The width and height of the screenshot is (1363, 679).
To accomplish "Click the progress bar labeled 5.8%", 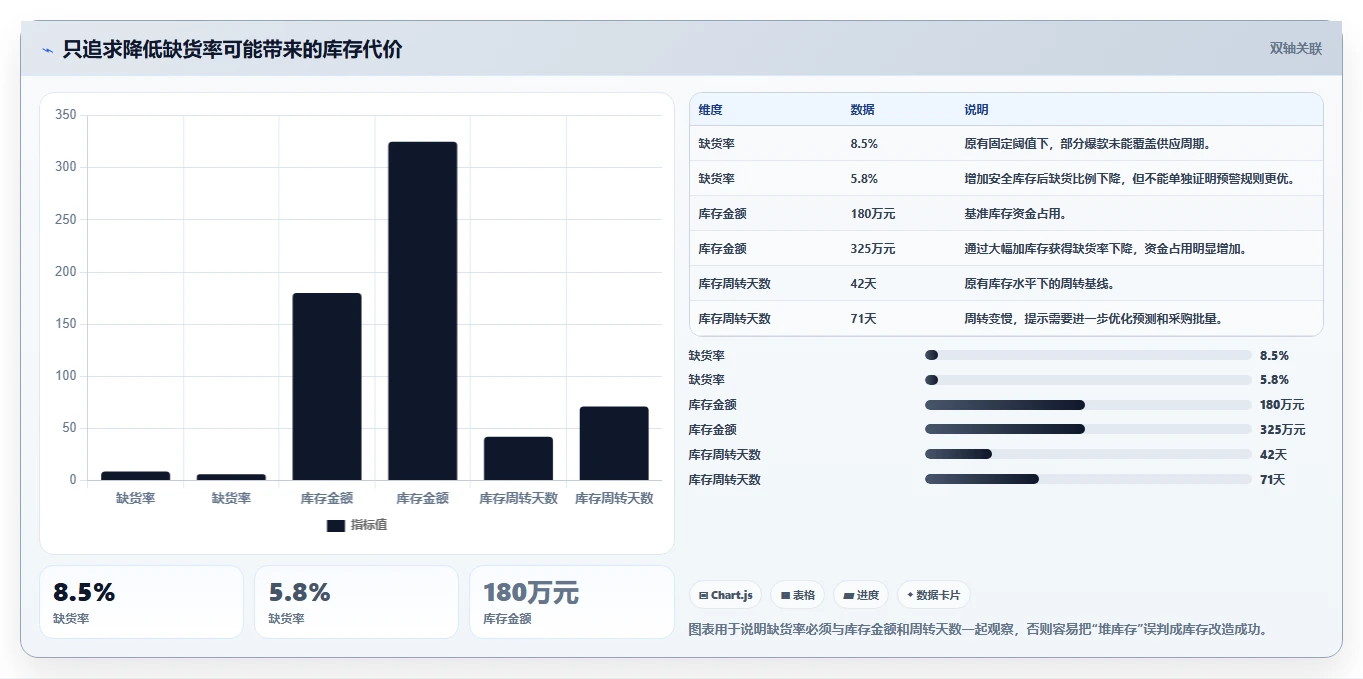I will point(1088,380).
